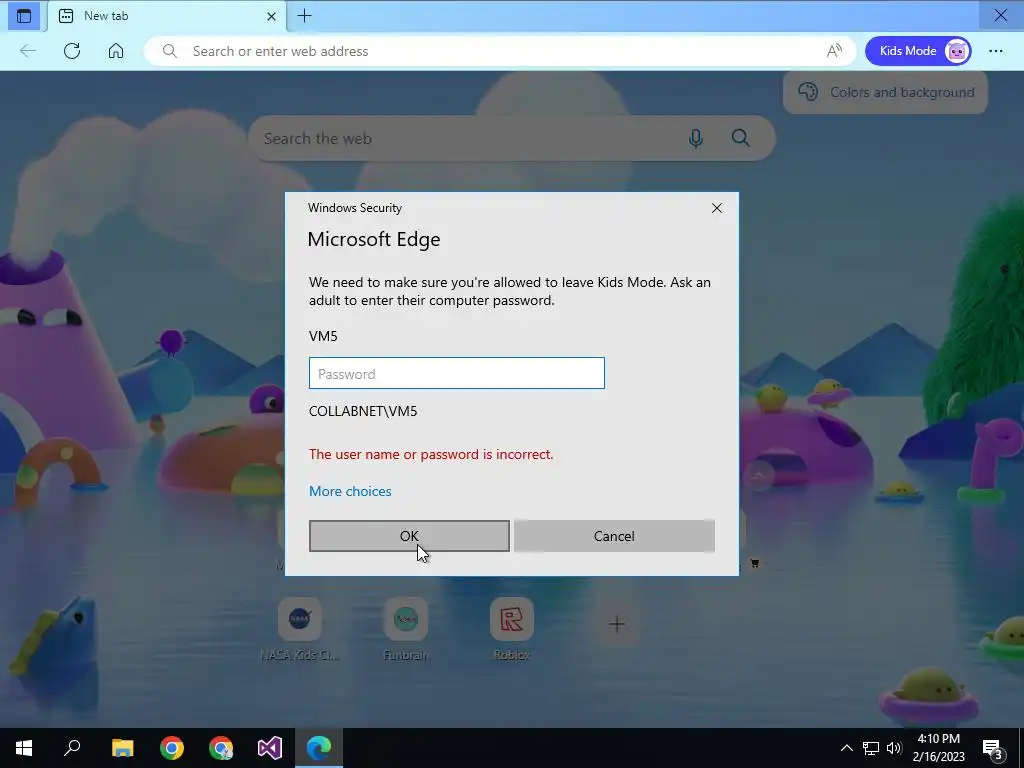Go back with the back arrow
The image size is (1024, 768).
(27, 51)
